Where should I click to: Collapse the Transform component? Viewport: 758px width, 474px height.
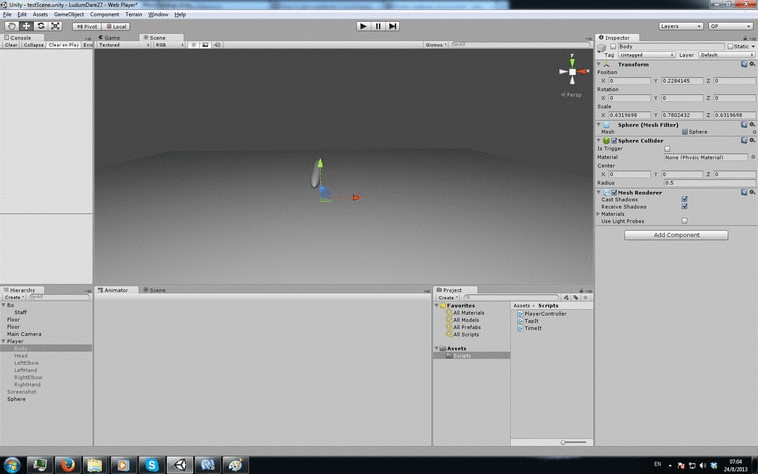(x=599, y=64)
